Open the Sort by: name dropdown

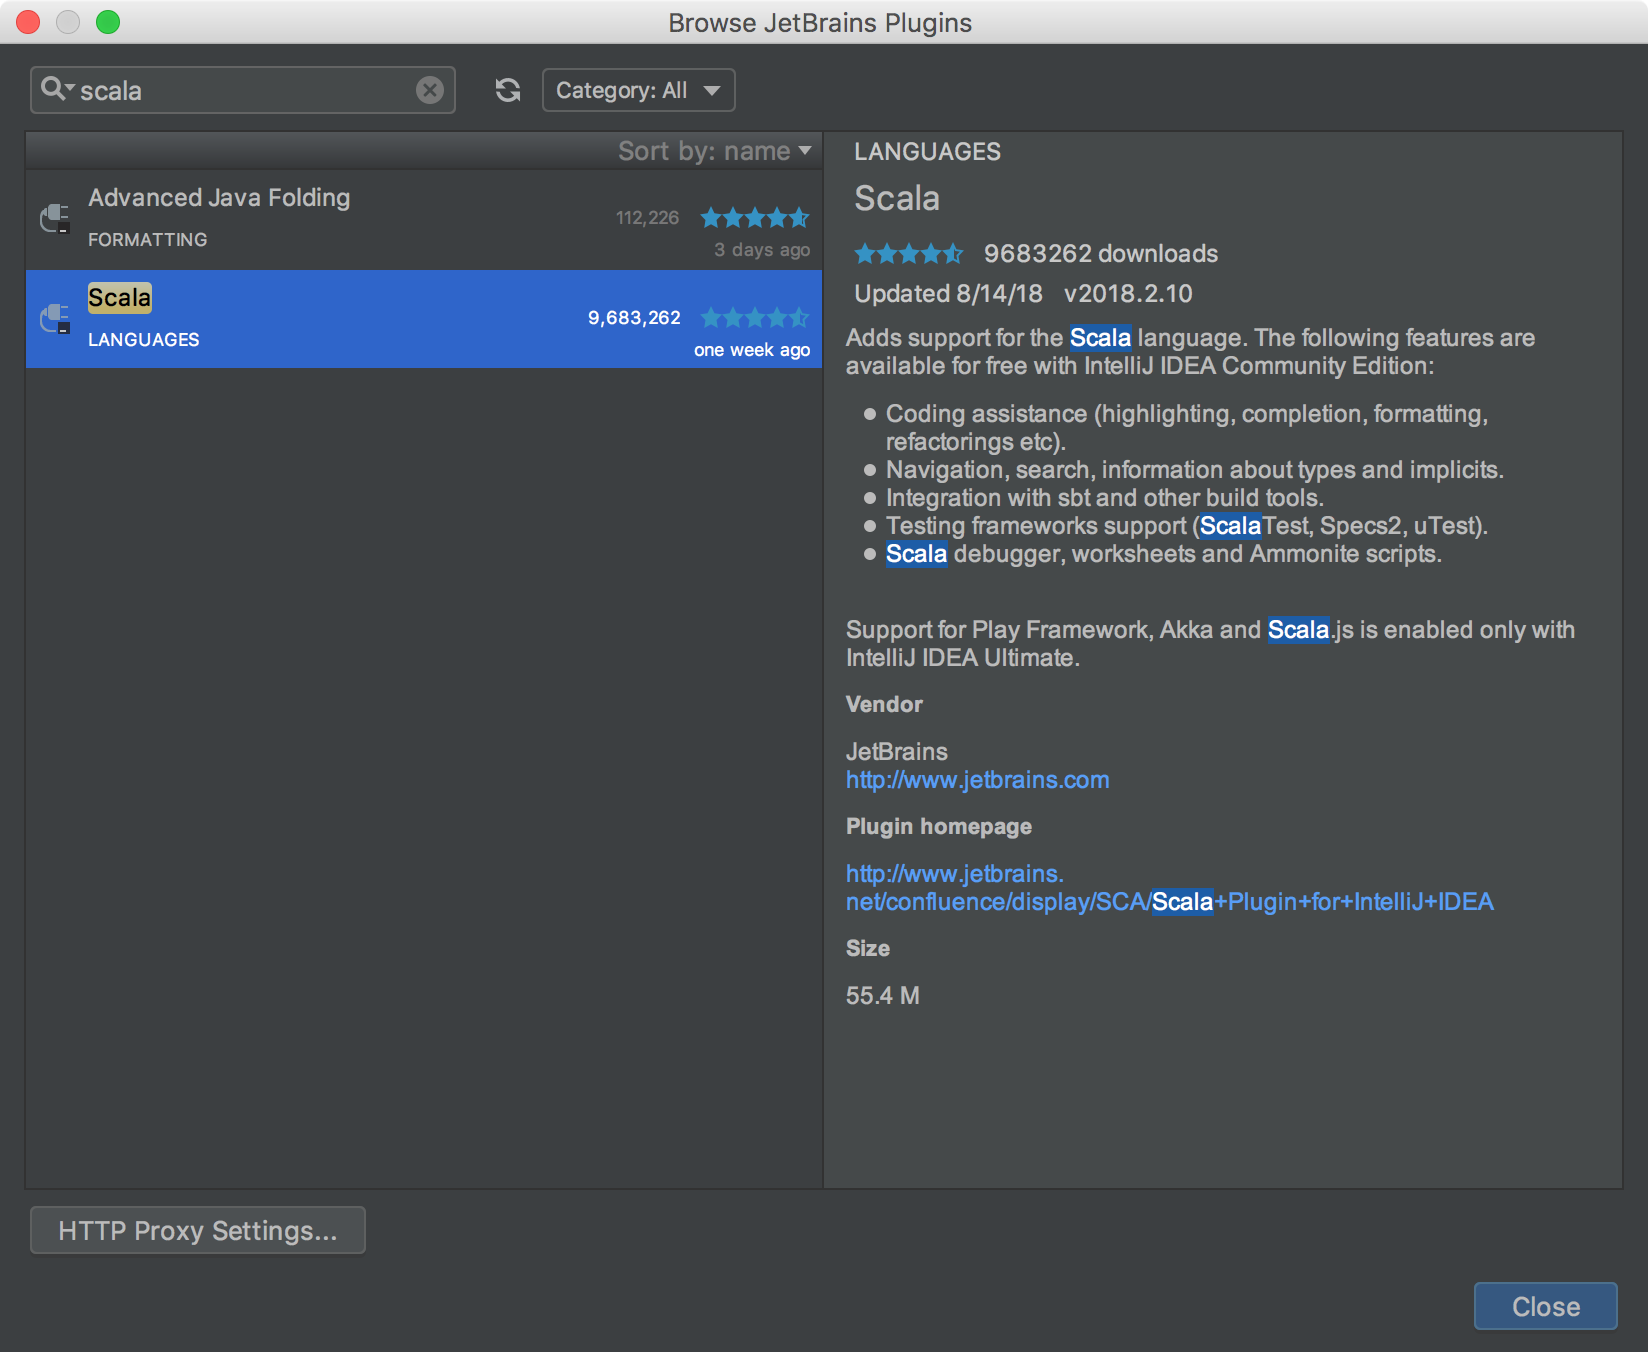tap(714, 151)
